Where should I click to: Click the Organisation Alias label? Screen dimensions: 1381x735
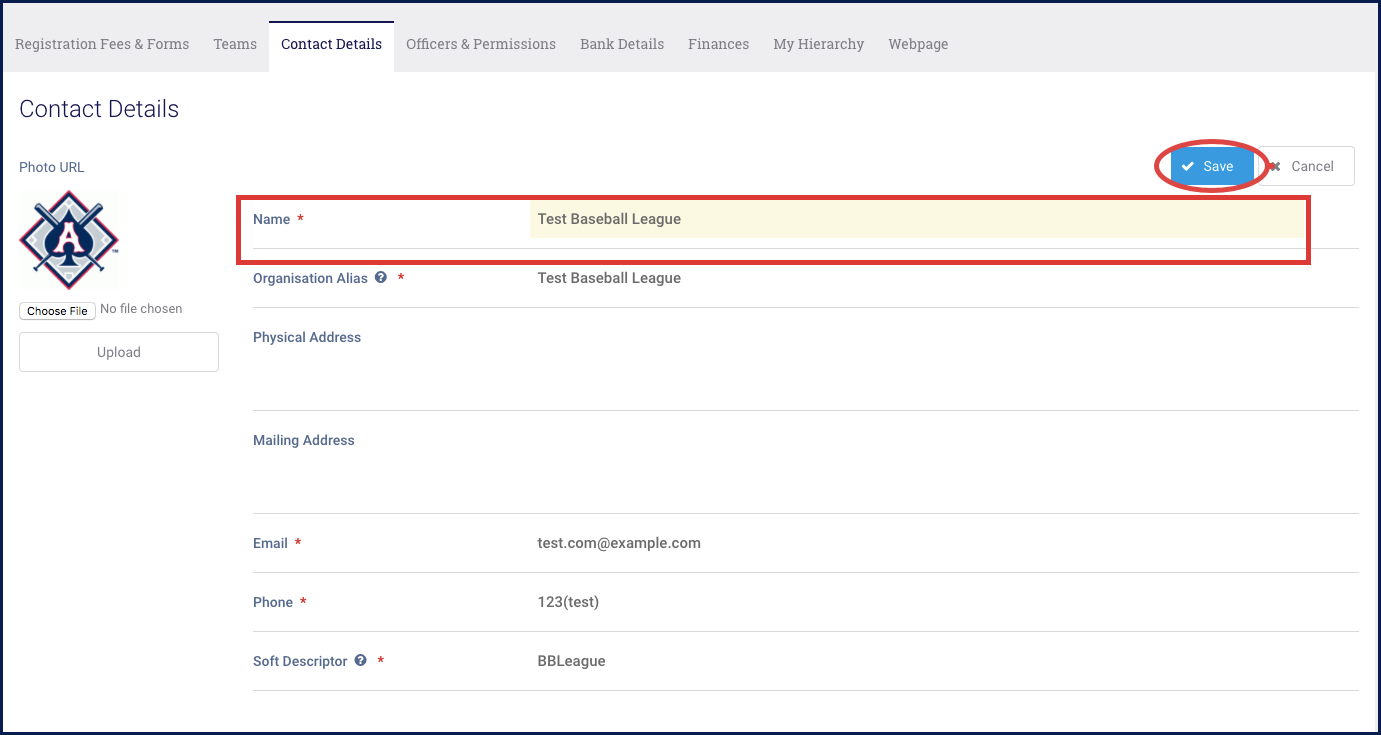(310, 278)
